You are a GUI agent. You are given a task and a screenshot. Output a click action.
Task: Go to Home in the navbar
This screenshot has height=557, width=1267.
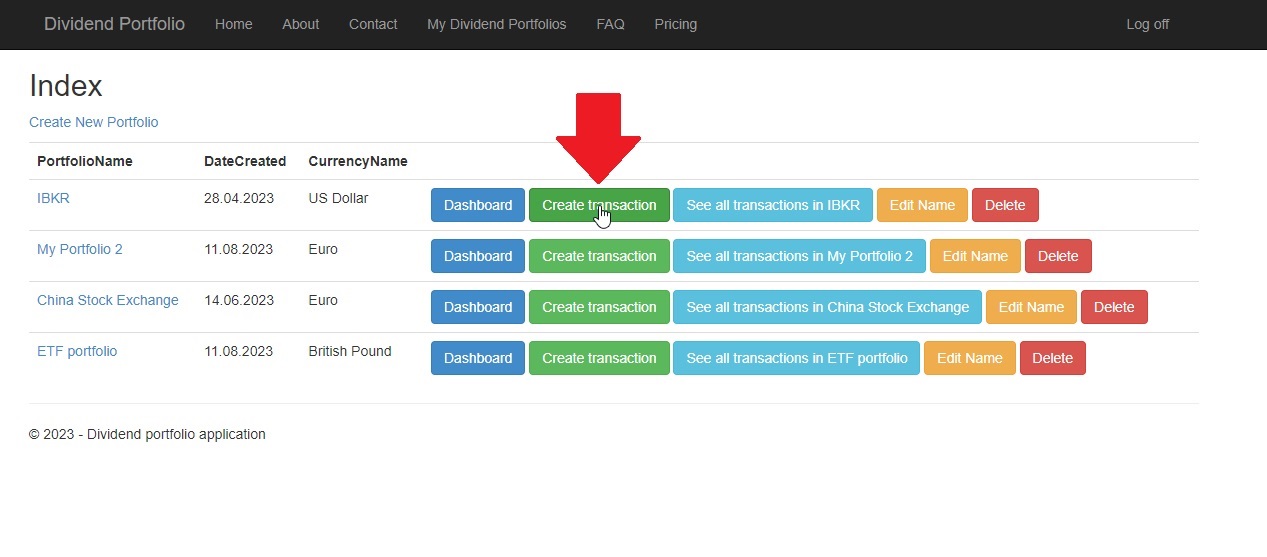point(233,24)
